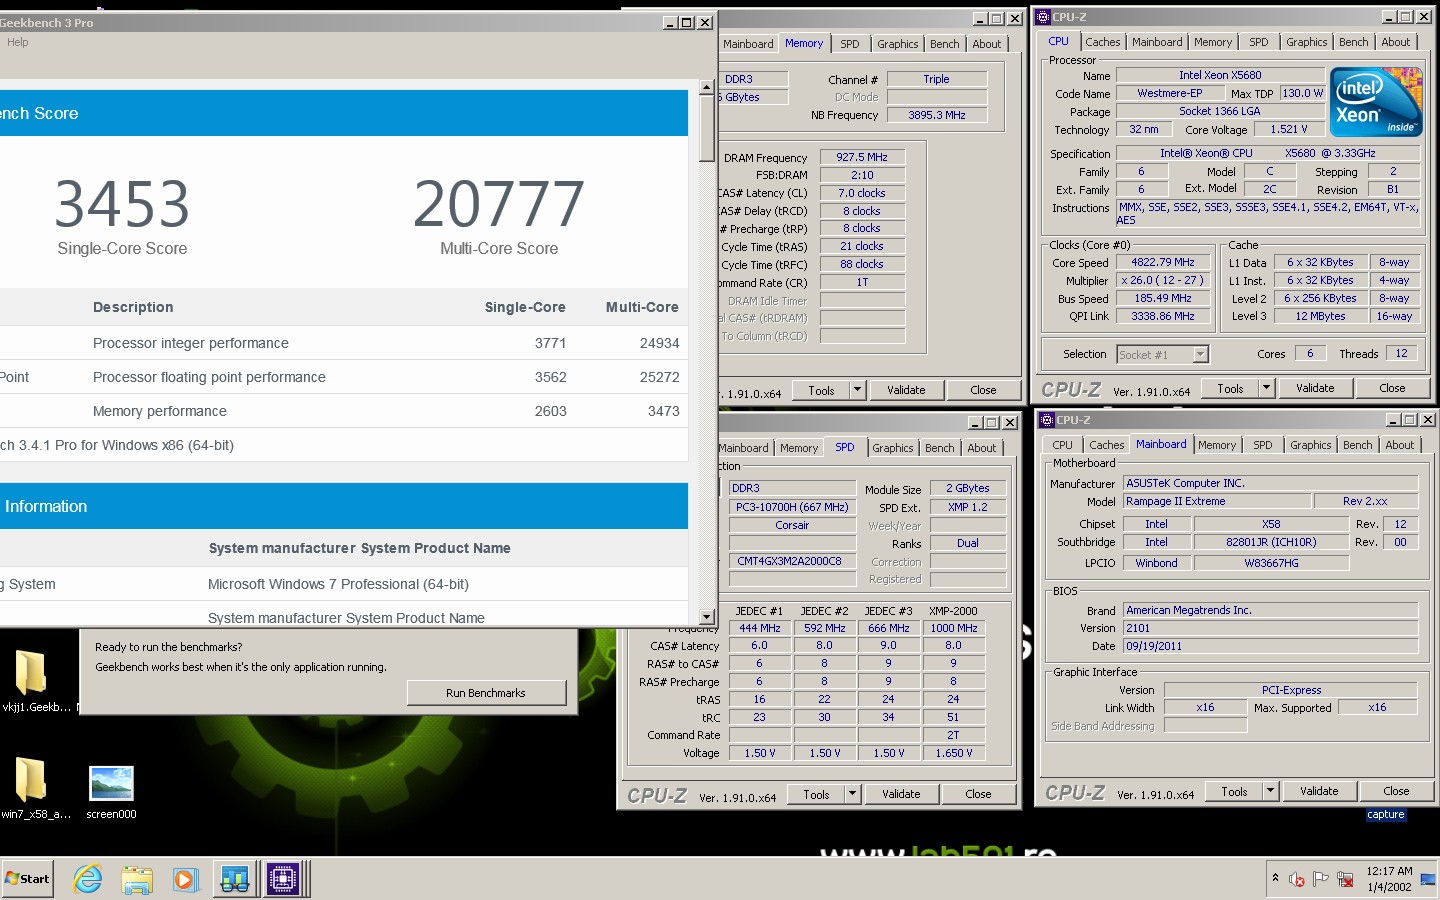Open SPD tab in the ASUSTeK Motherboard window

pos(1263,445)
